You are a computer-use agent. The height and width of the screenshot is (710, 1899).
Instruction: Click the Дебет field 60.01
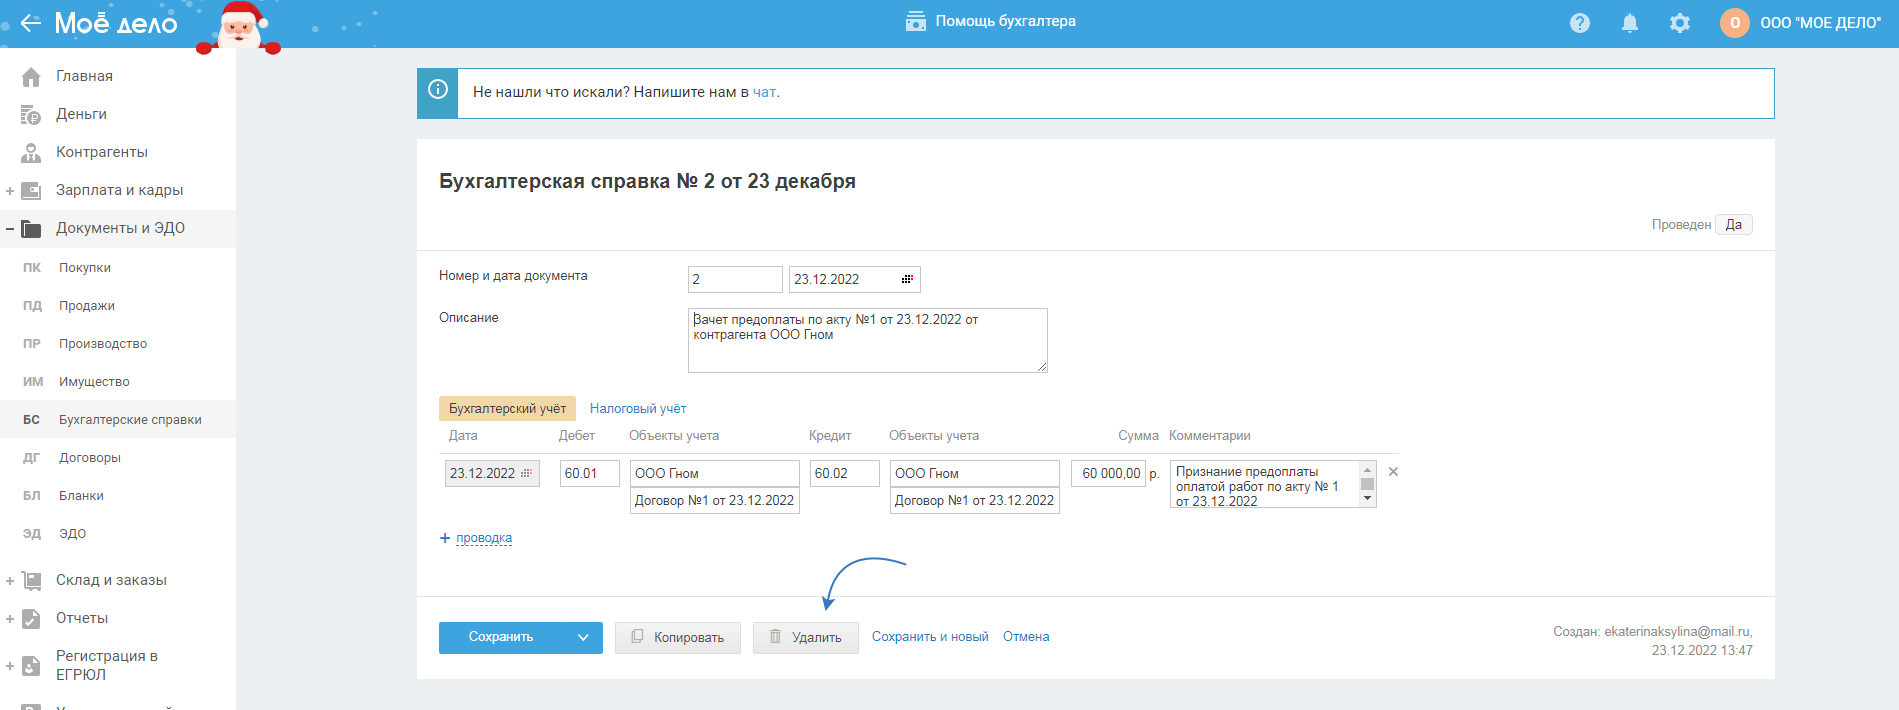[590, 473]
